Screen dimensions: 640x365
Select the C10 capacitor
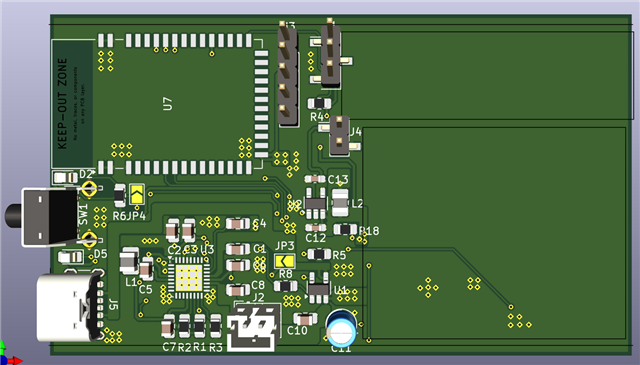(305, 318)
